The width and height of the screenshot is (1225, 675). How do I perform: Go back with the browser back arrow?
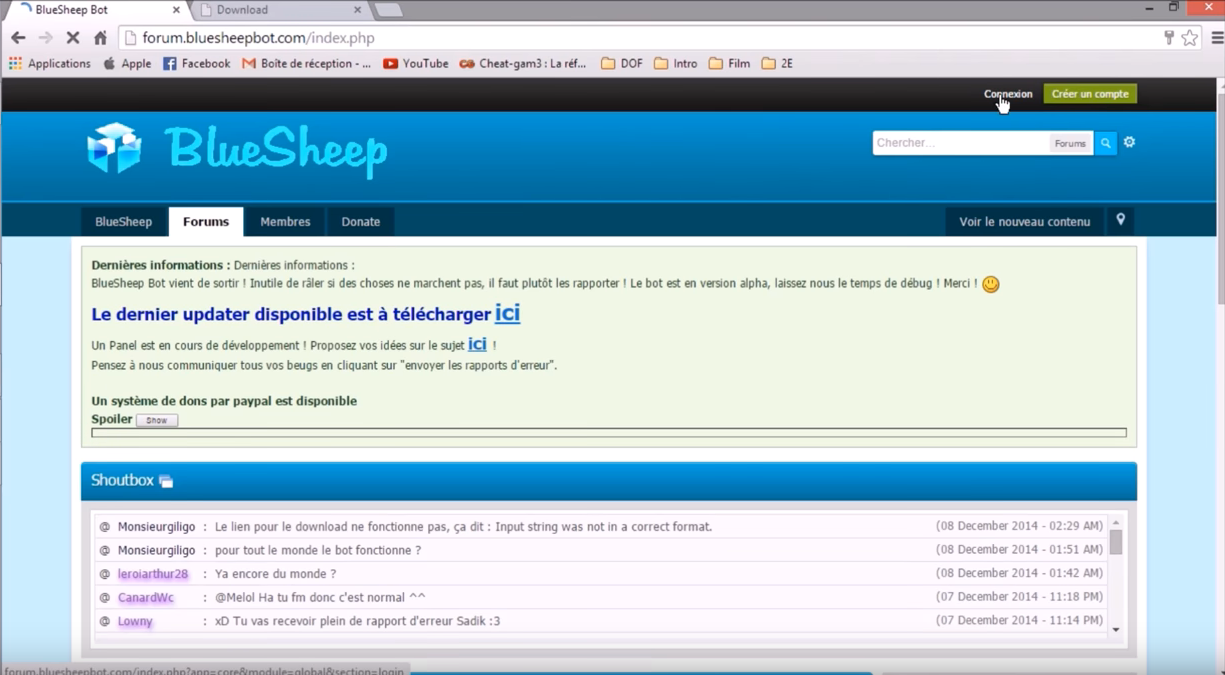[18, 38]
